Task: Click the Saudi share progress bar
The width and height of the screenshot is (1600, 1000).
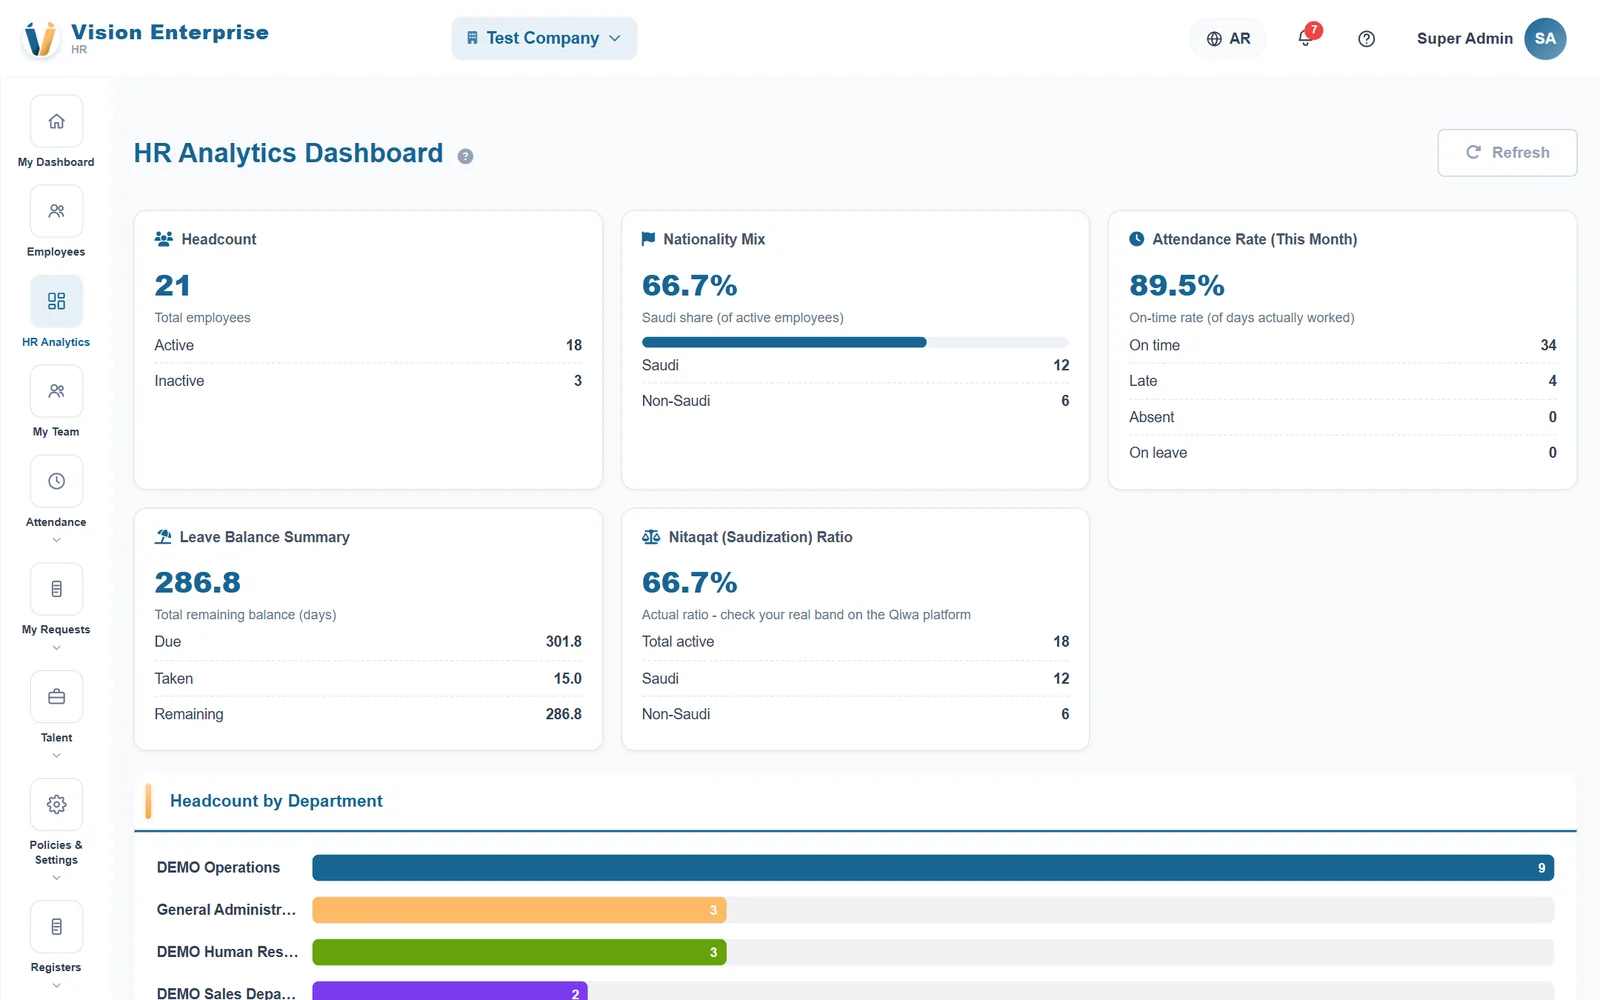Action: click(x=855, y=342)
